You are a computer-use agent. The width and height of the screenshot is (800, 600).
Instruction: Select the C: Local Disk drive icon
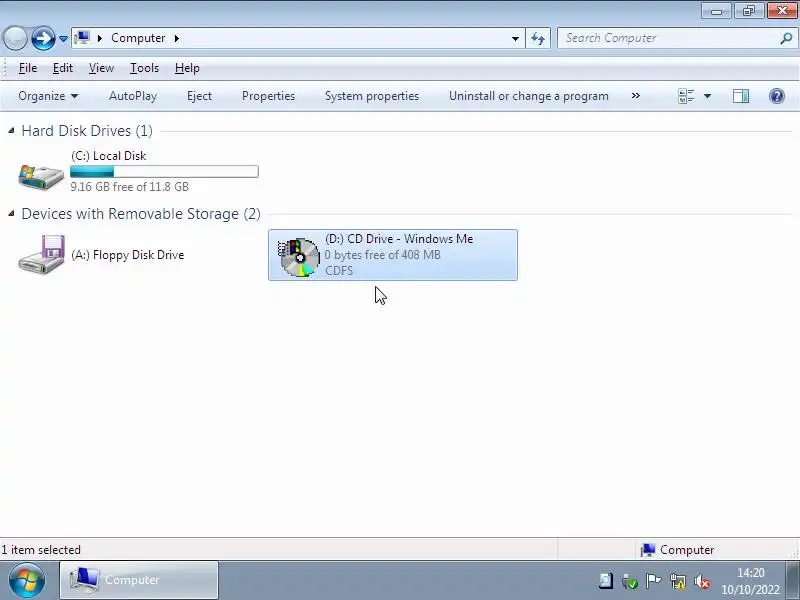(41, 176)
